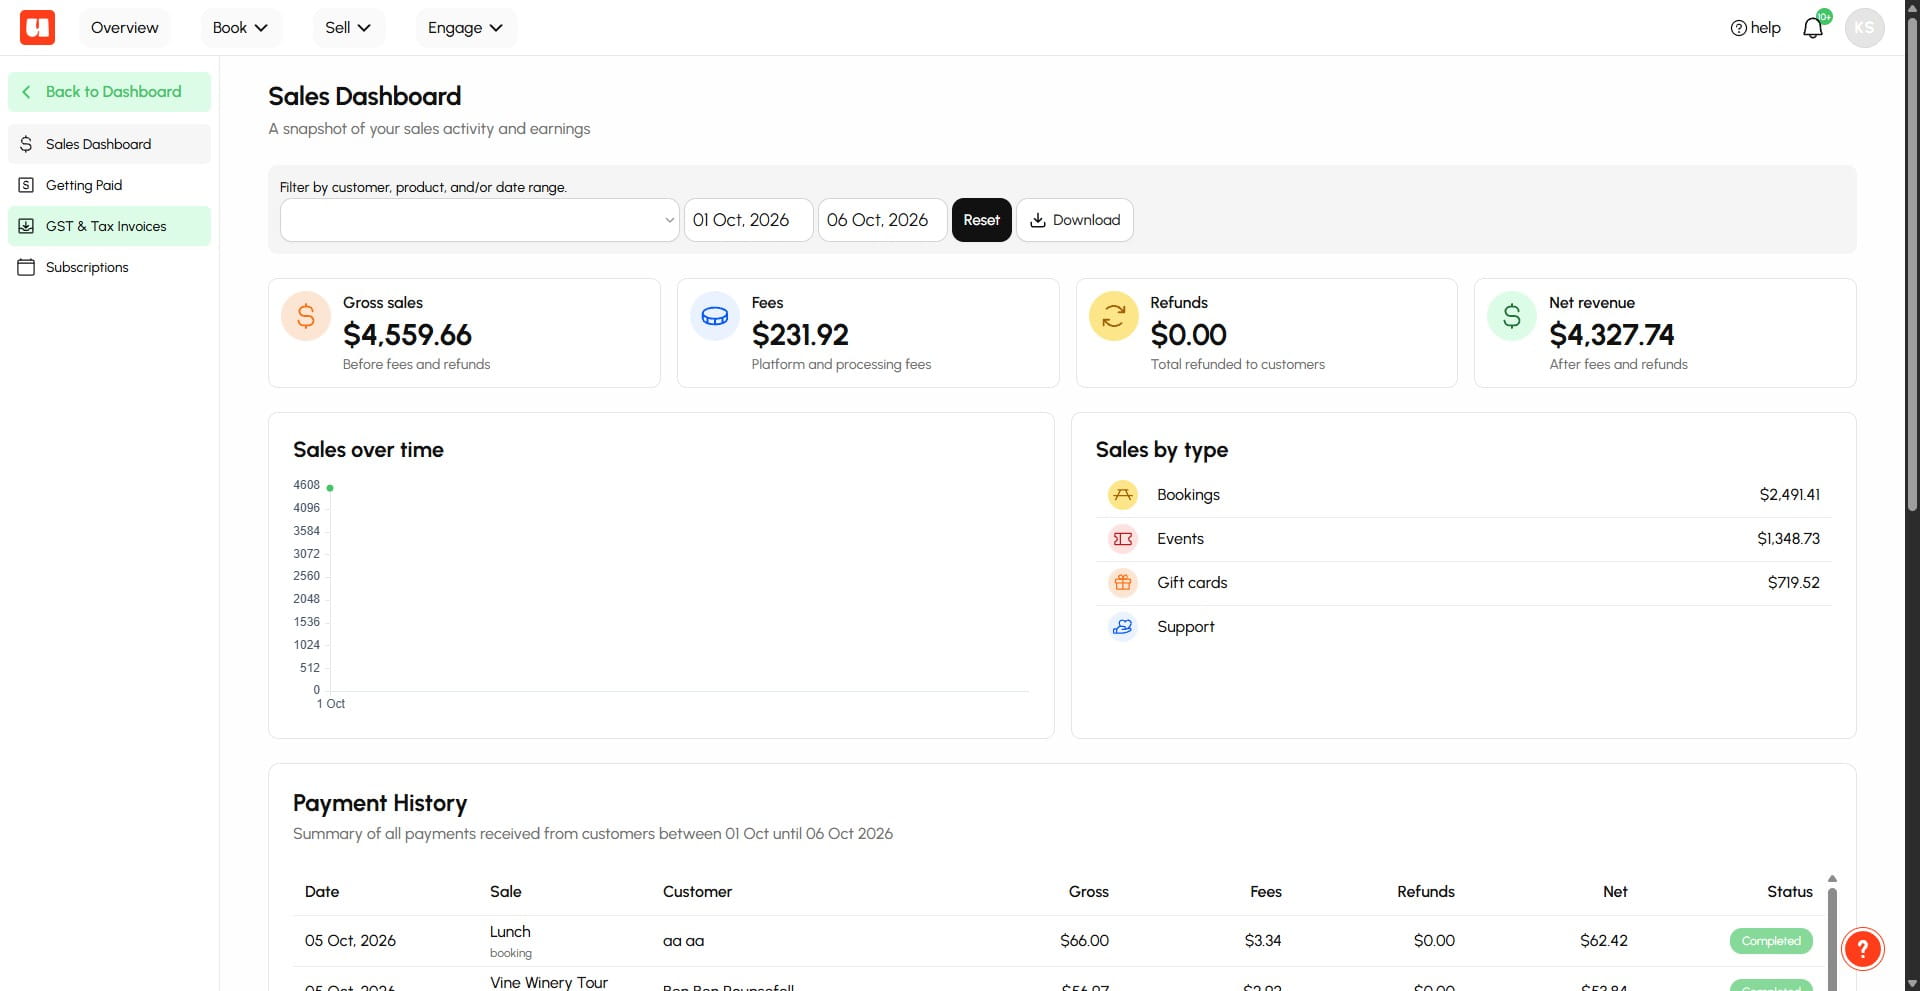Open the notifications bell icon
The width and height of the screenshot is (1920, 991).
click(x=1812, y=28)
